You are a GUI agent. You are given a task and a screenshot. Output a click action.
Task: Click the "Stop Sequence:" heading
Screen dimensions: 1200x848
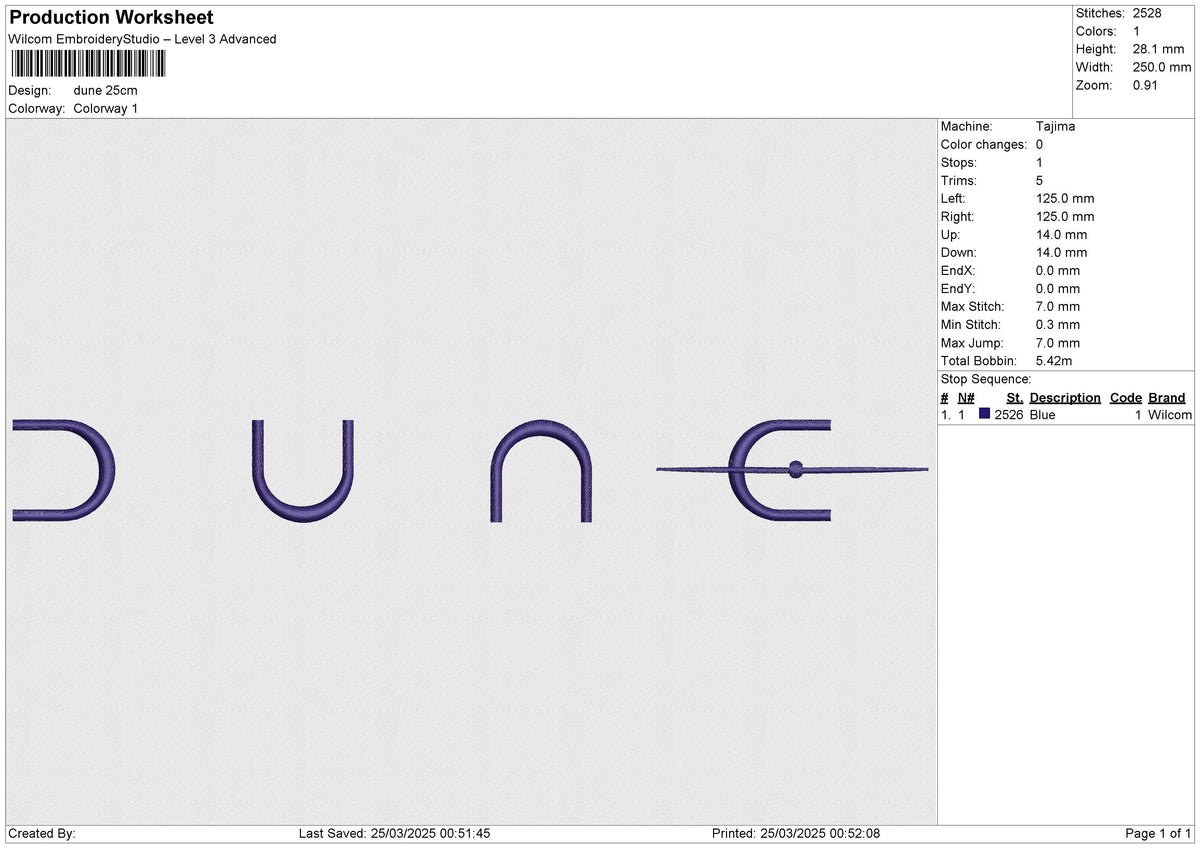tap(986, 379)
